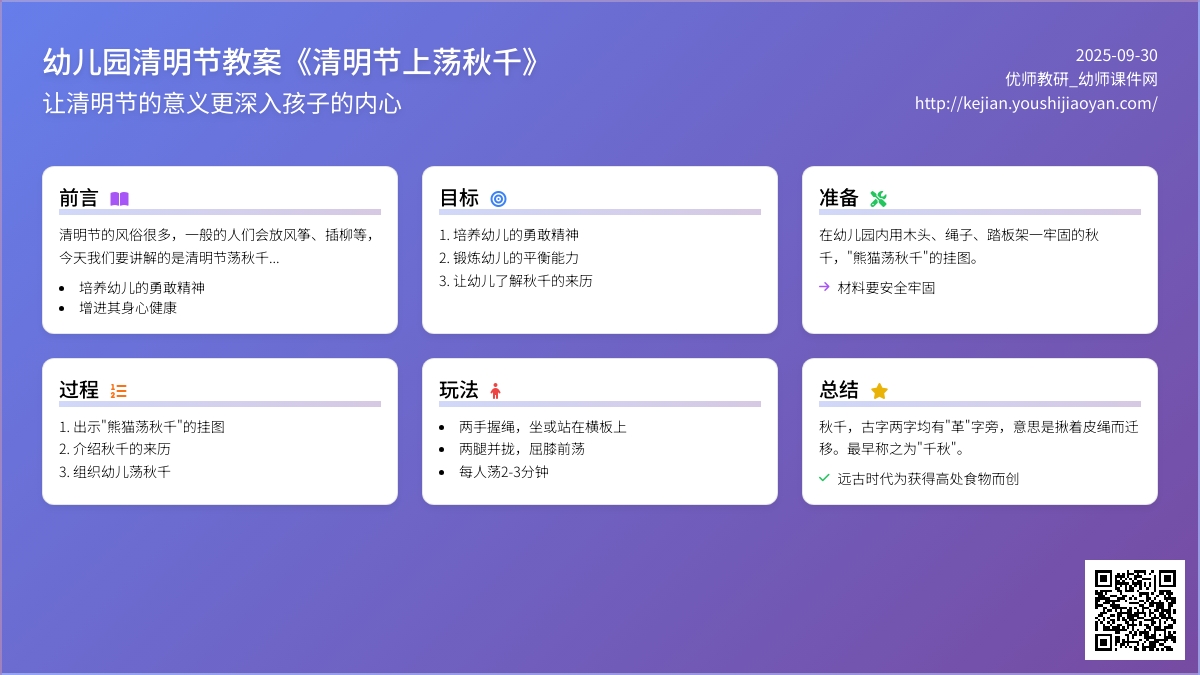This screenshot has height=675, width=1200.
Task: Click bullet item 每人荡2-3分钟
Action: coord(503,472)
